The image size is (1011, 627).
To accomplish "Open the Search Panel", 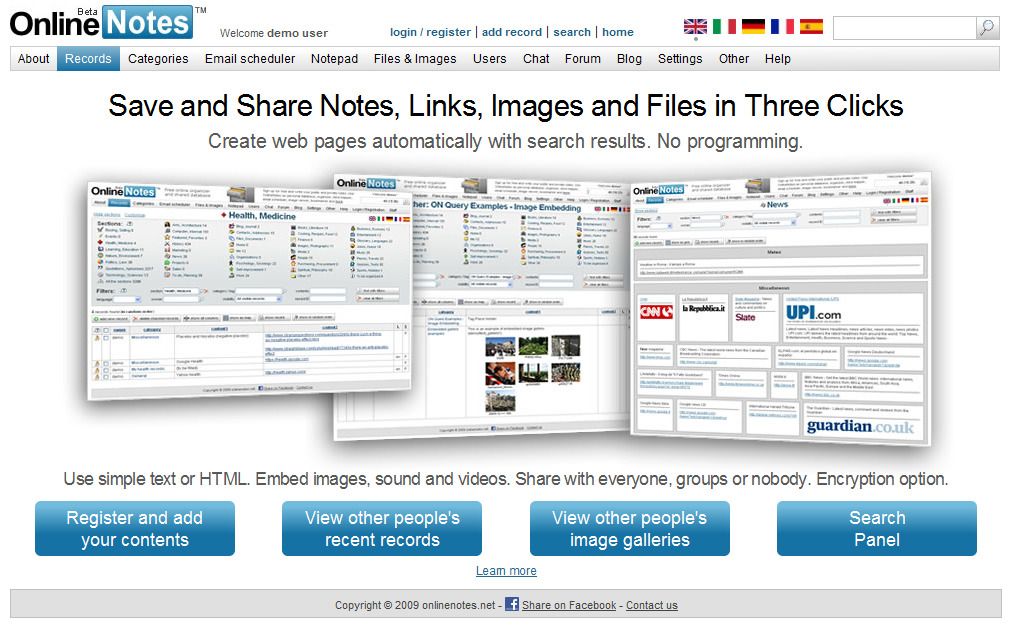I will (x=877, y=528).
